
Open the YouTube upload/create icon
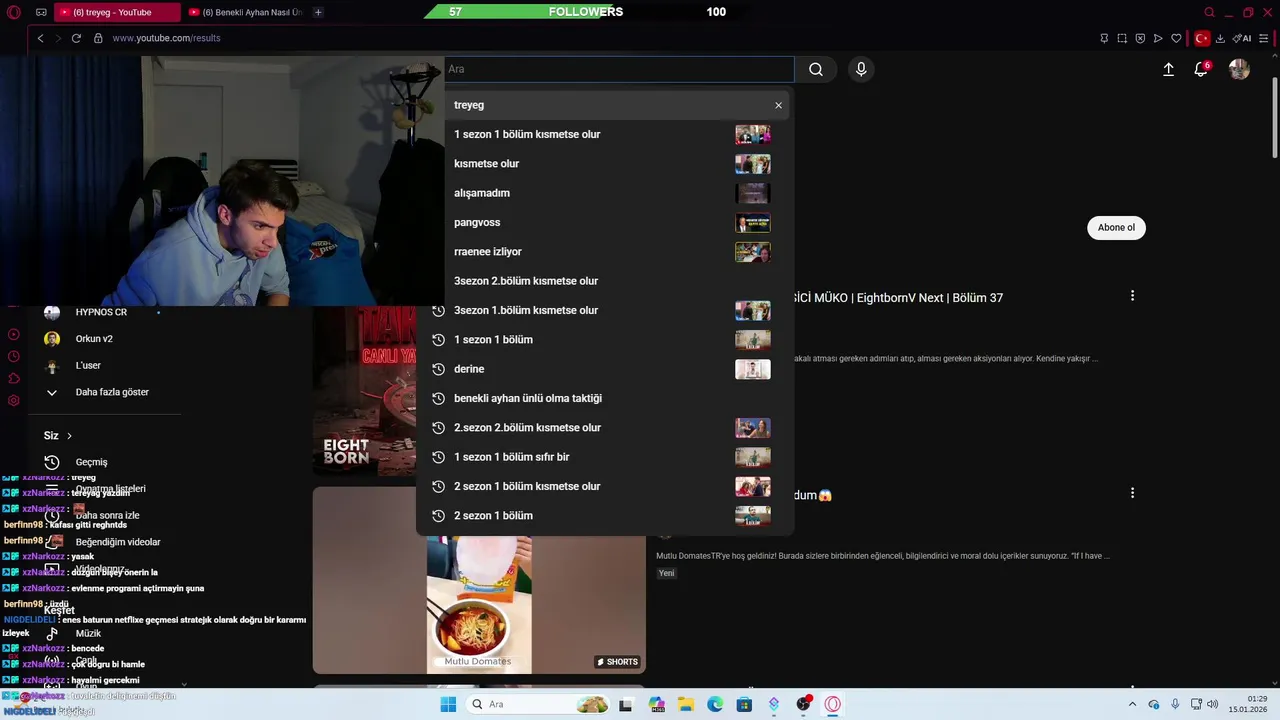[1168, 69]
